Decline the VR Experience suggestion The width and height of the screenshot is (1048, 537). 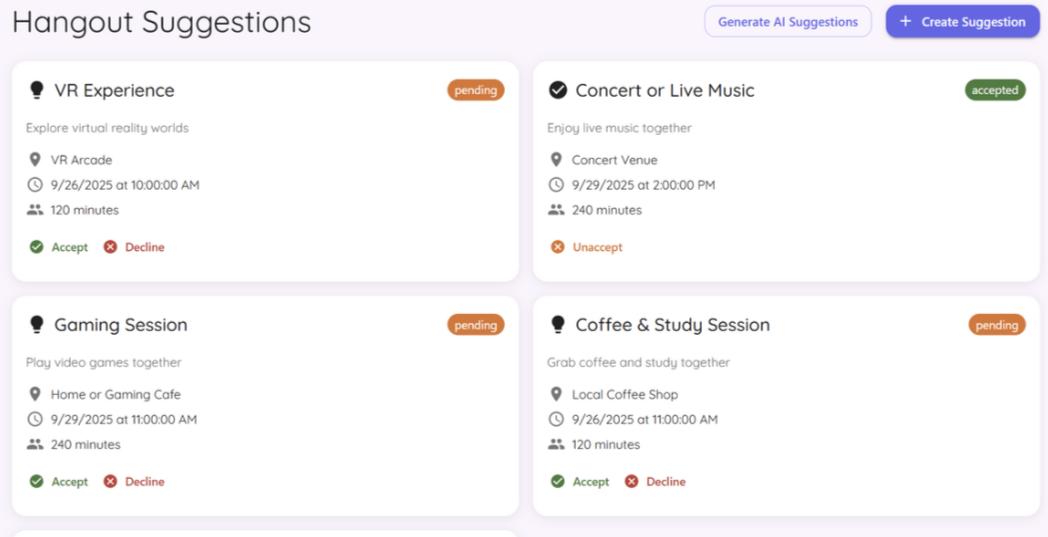tap(134, 247)
